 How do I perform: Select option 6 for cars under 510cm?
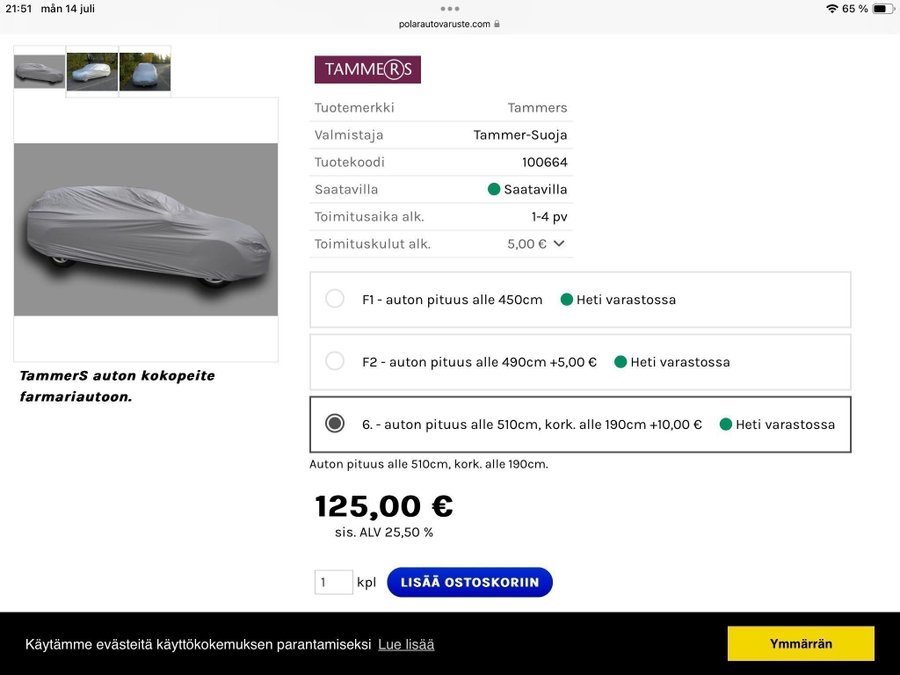point(335,424)
